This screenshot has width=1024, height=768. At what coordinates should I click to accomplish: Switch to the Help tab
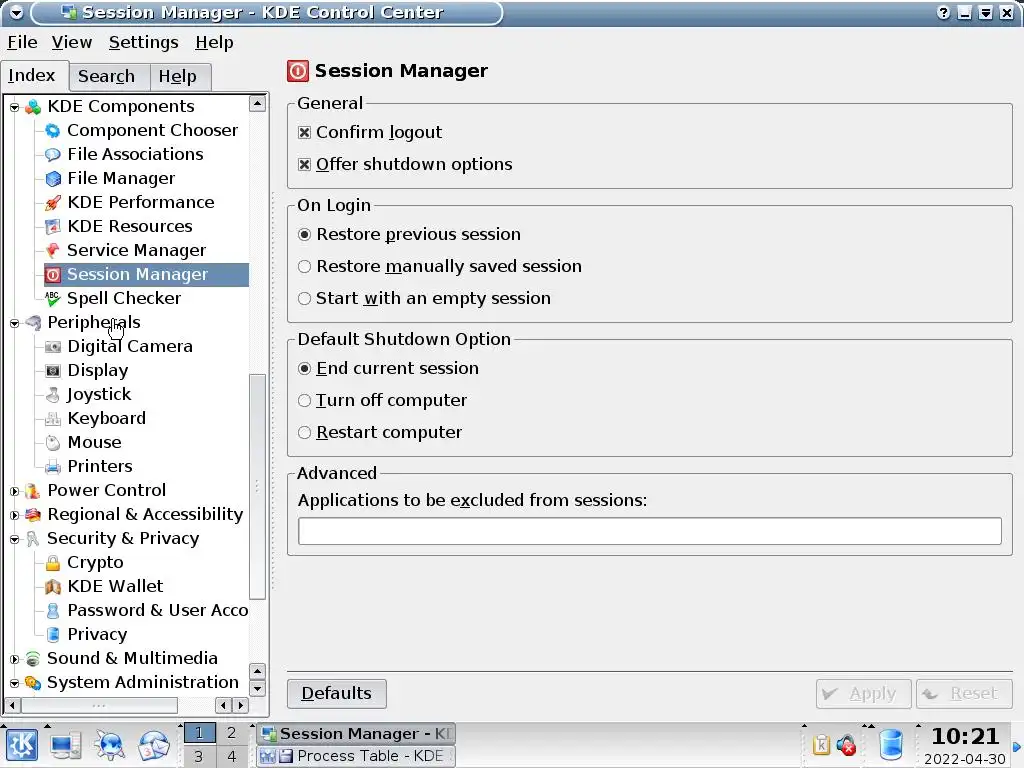[178, 76]
